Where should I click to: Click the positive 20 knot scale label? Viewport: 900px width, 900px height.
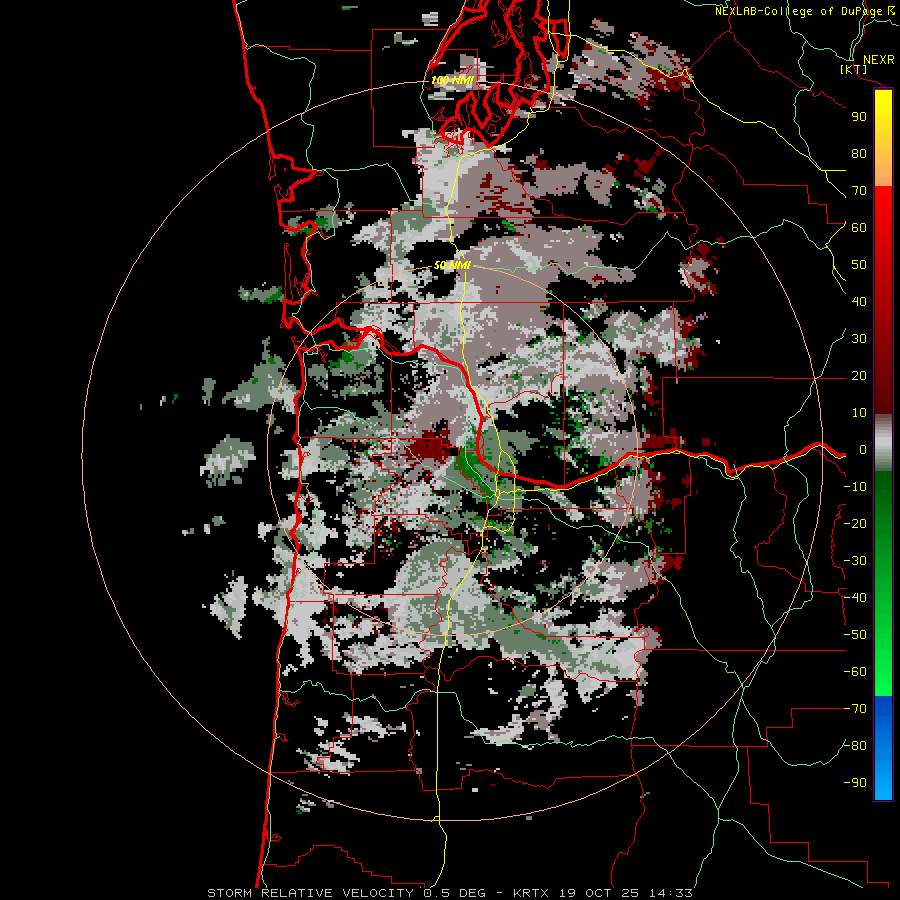pos(859,375)
